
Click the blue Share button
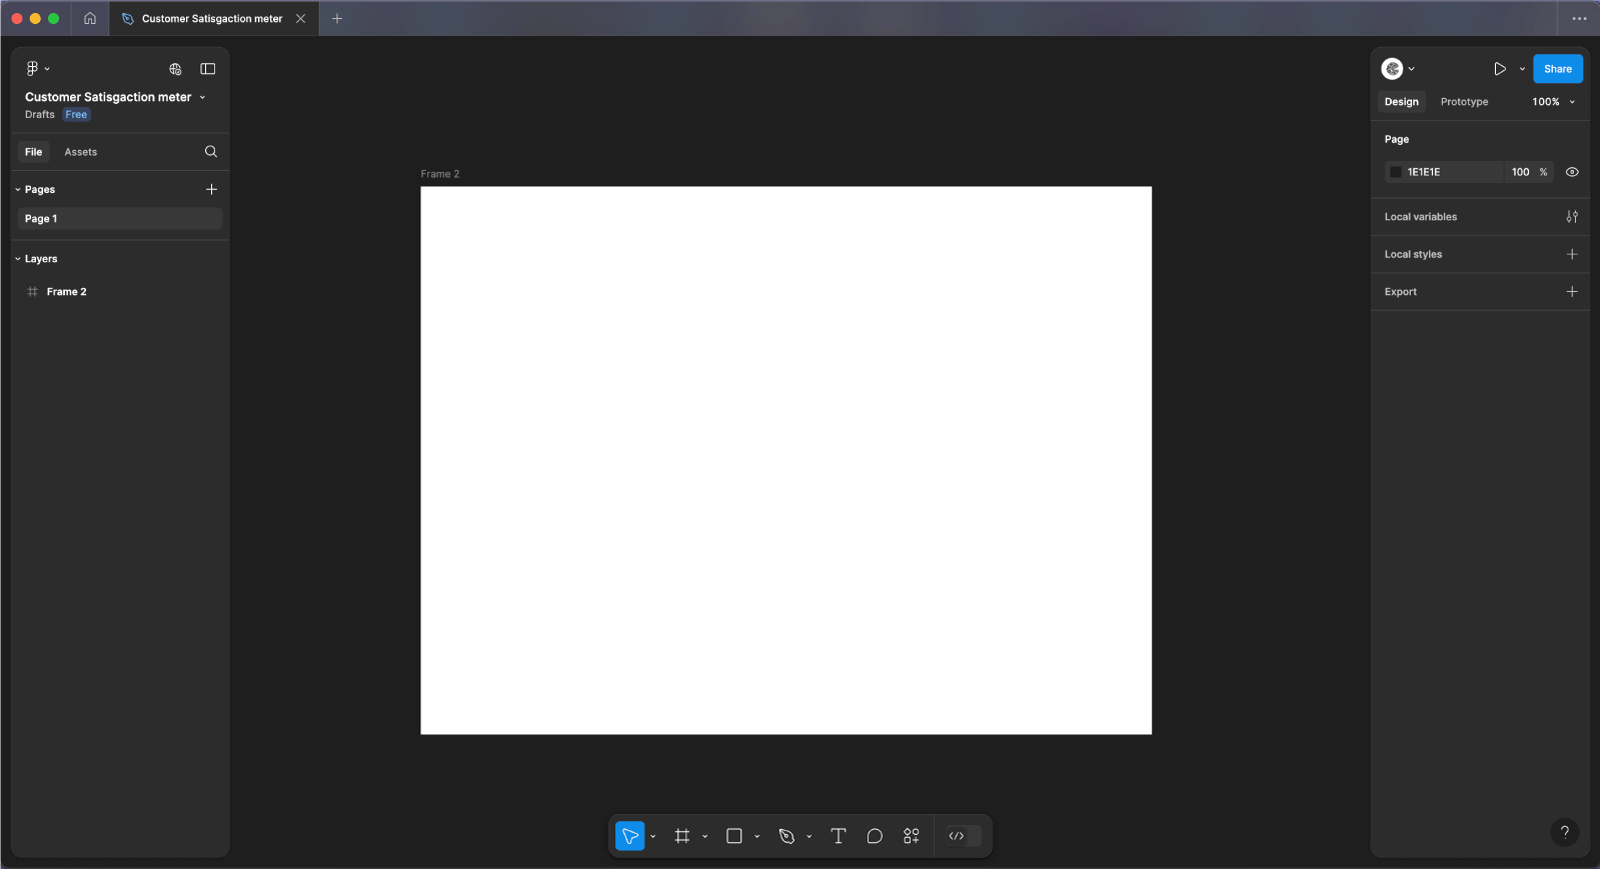[1557, 69]
